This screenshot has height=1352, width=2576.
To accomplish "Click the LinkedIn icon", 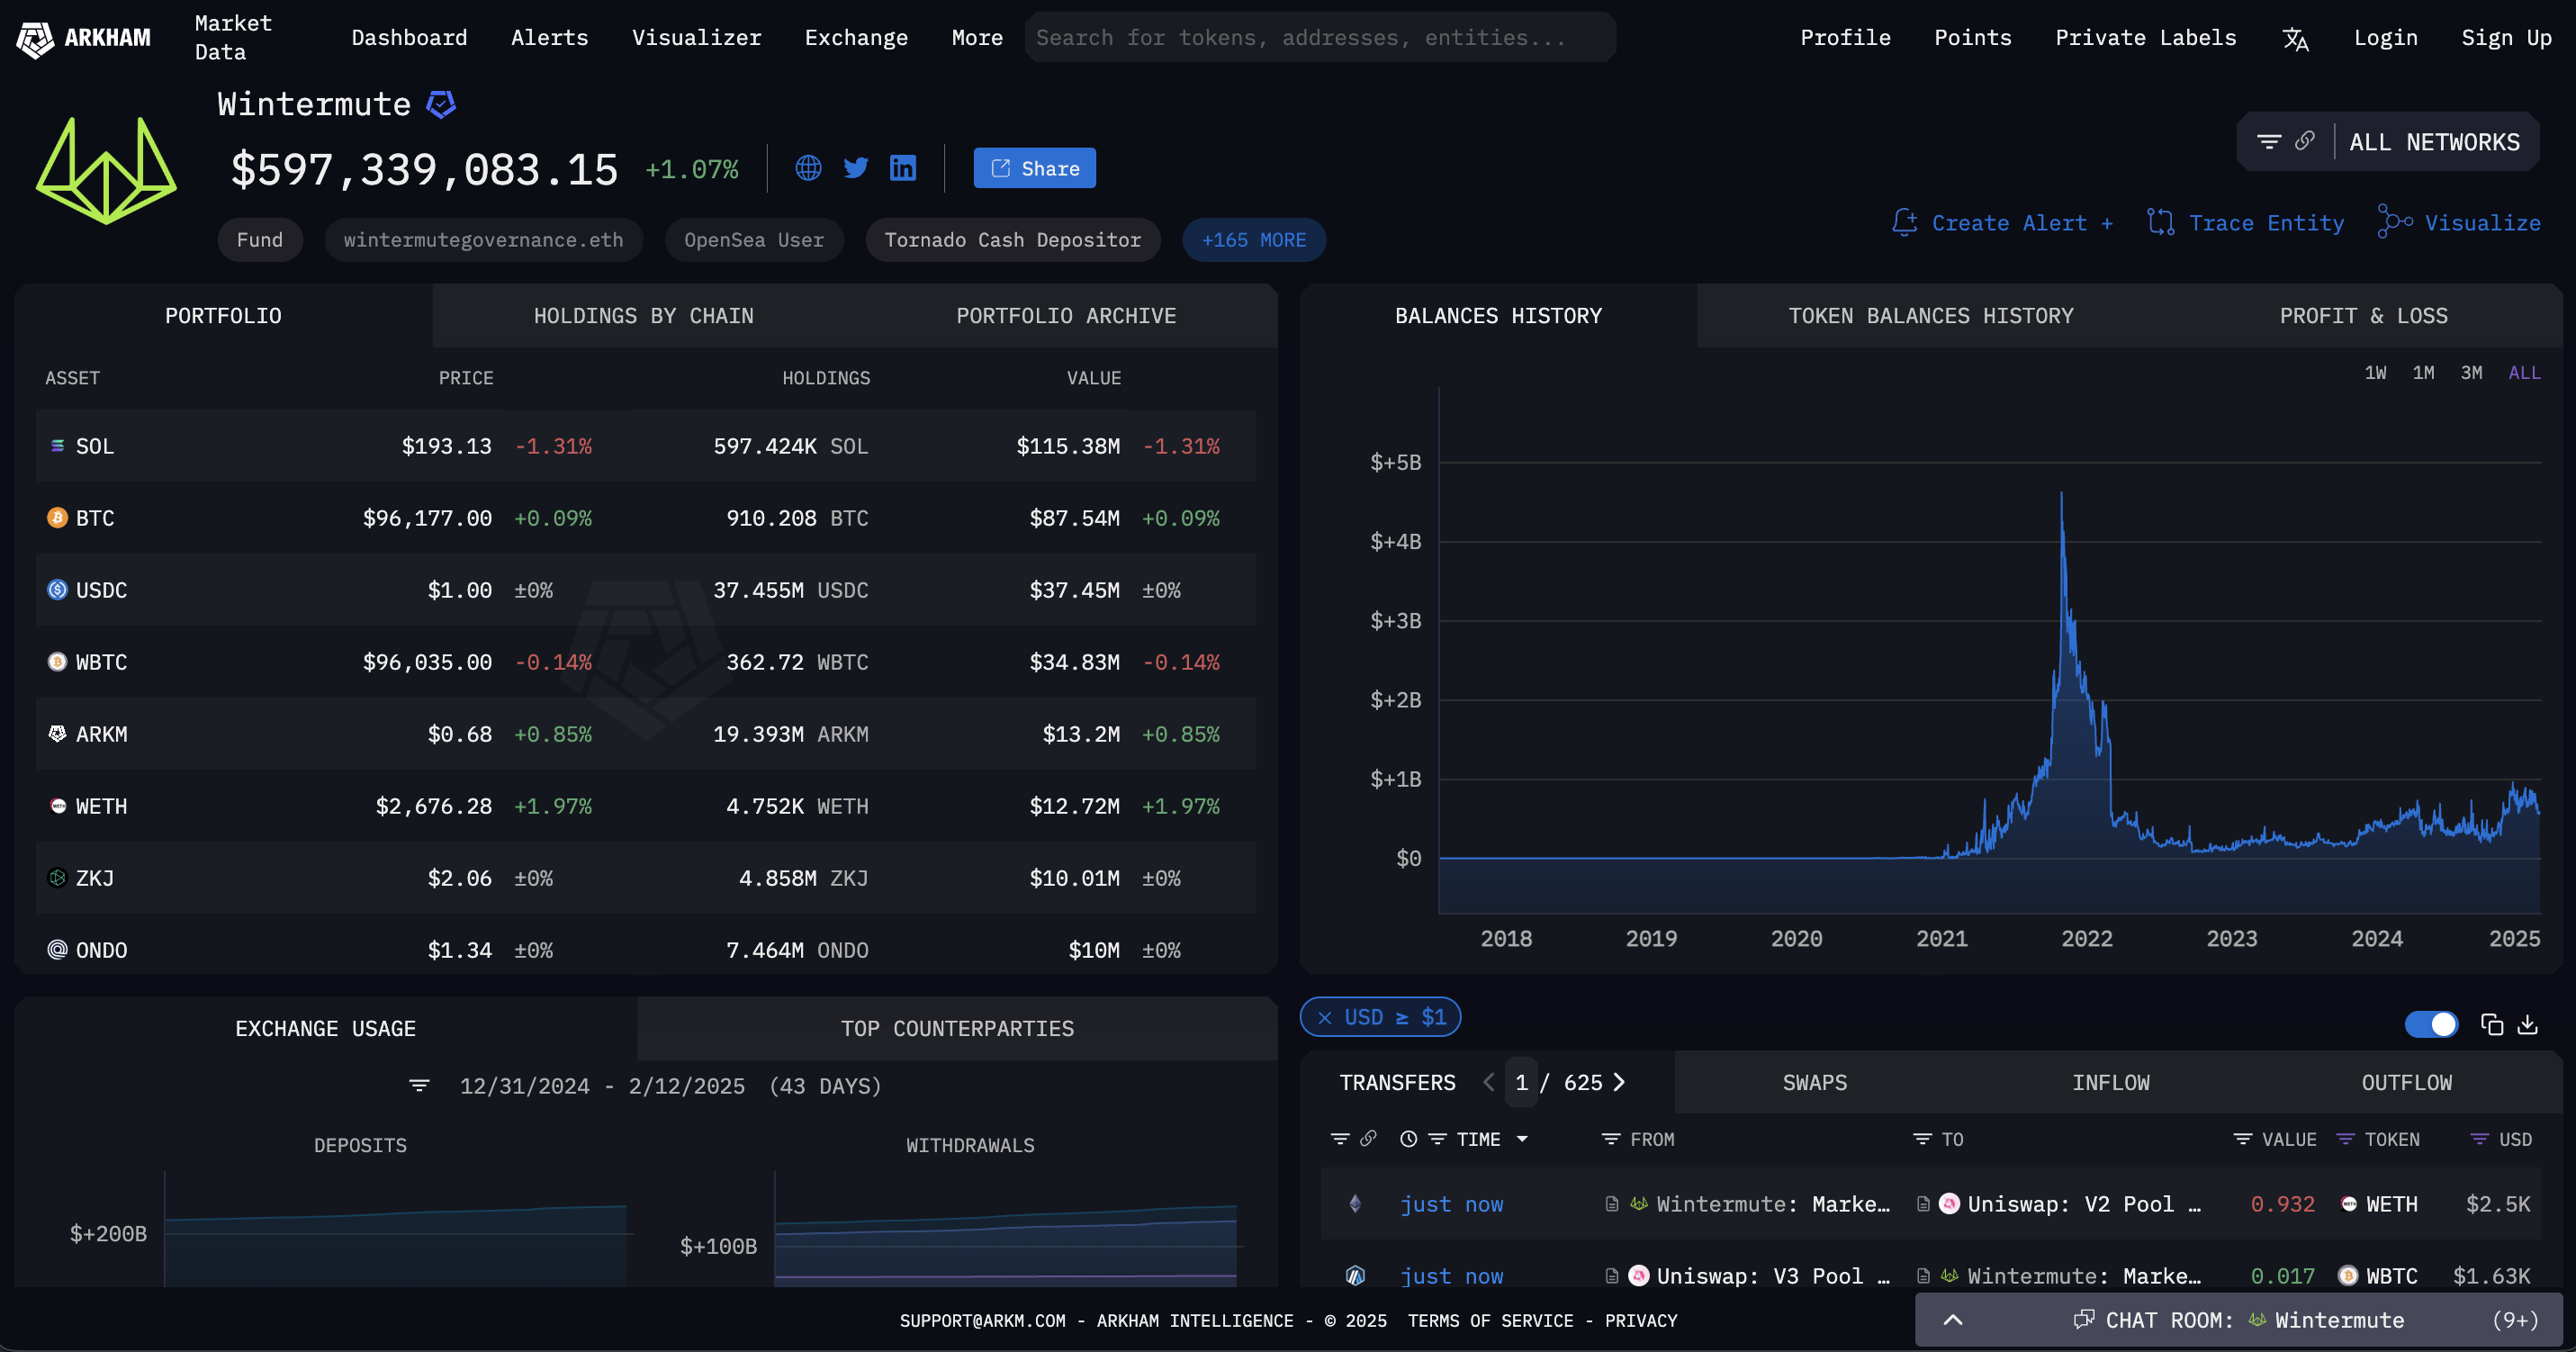I will (x=902, y=168).
